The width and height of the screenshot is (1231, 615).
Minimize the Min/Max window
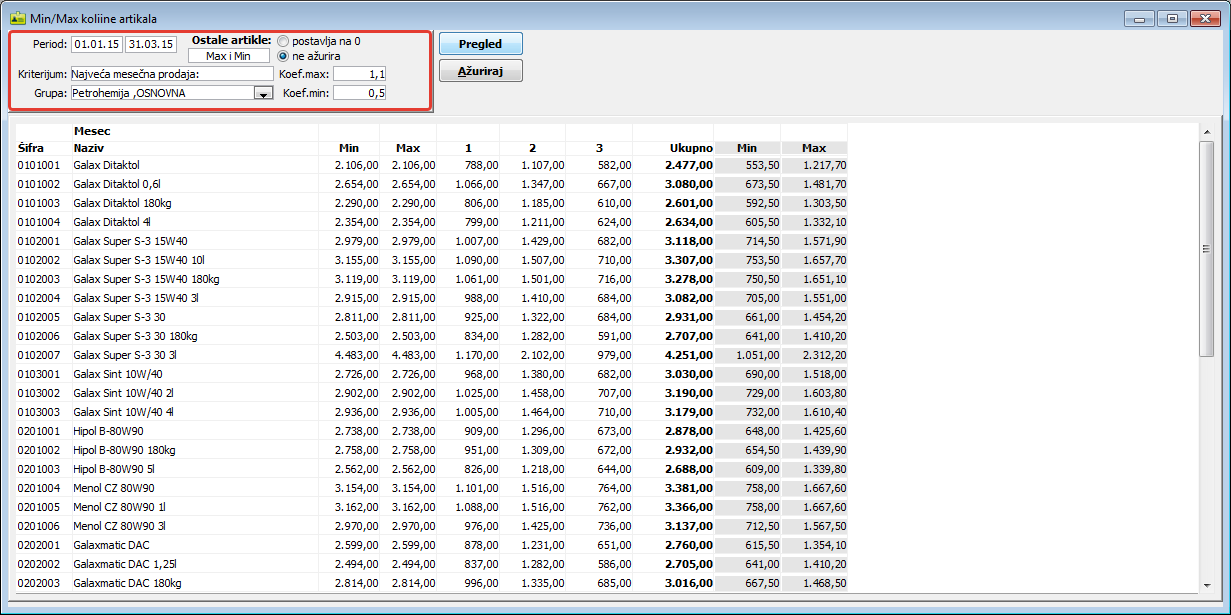[x=1139, y=18]
